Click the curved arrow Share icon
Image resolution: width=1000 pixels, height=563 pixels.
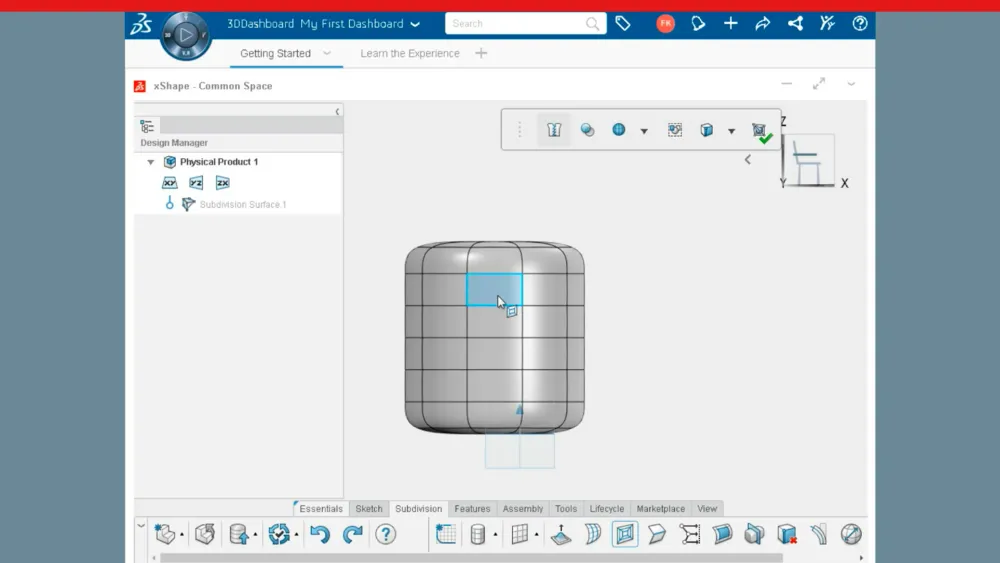click(763, 24)
